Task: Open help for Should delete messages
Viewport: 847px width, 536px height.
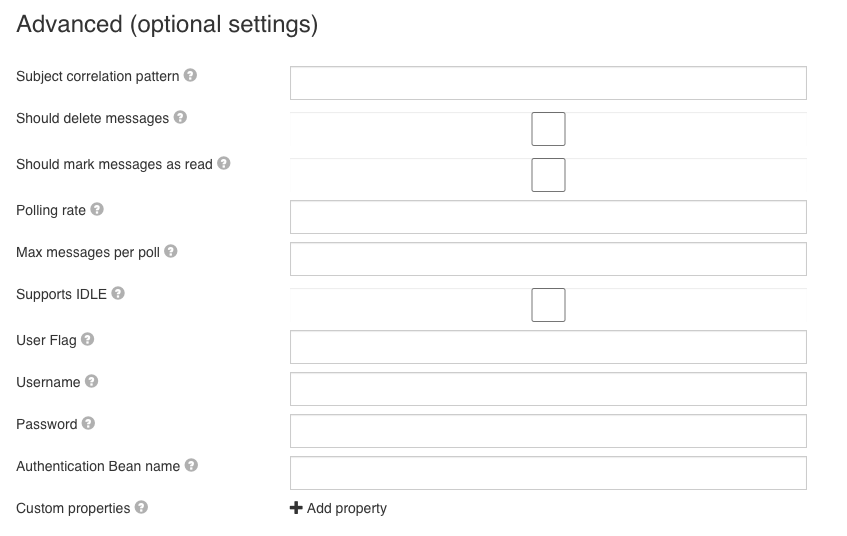Action: [x=180, y=117]
